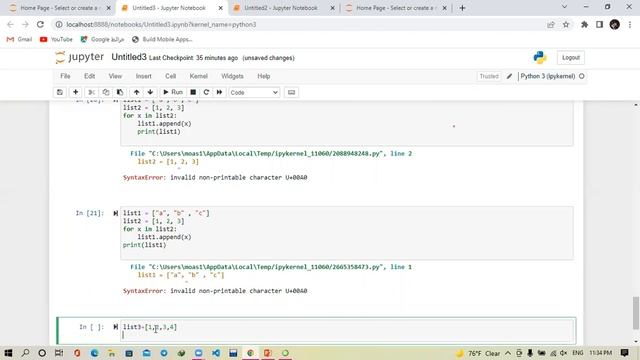
Task: Open Task View on the taskbar
Action: click(x=59, y=353)
